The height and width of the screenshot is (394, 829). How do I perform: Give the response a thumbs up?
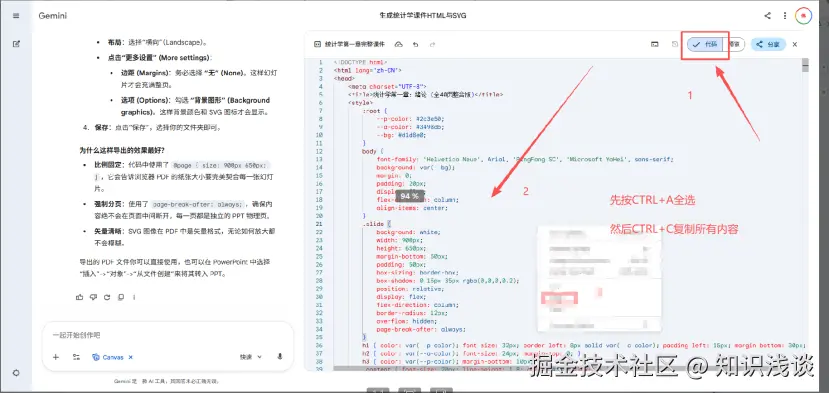tap(79, 297)
